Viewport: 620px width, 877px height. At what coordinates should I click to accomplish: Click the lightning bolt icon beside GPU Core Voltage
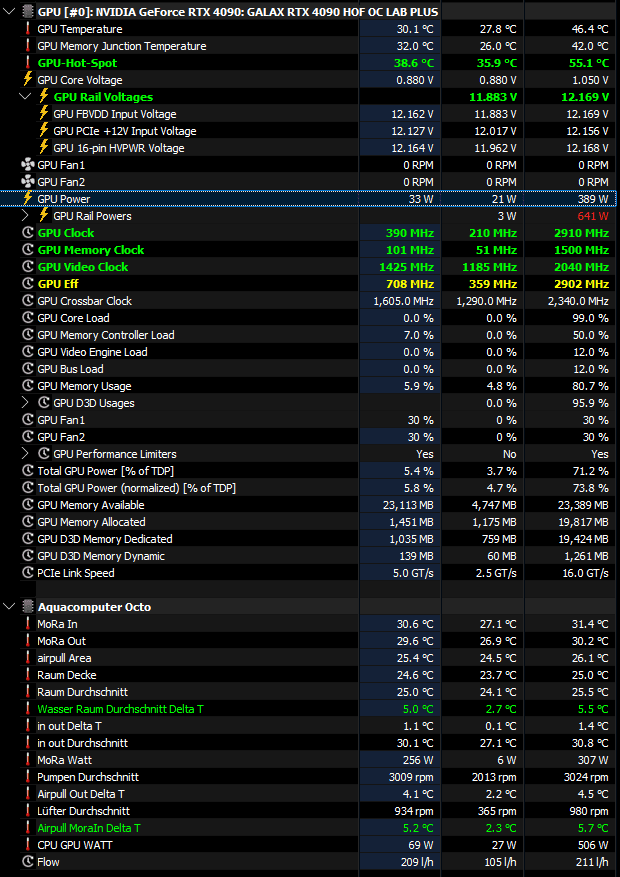click(x=27, y=79)
